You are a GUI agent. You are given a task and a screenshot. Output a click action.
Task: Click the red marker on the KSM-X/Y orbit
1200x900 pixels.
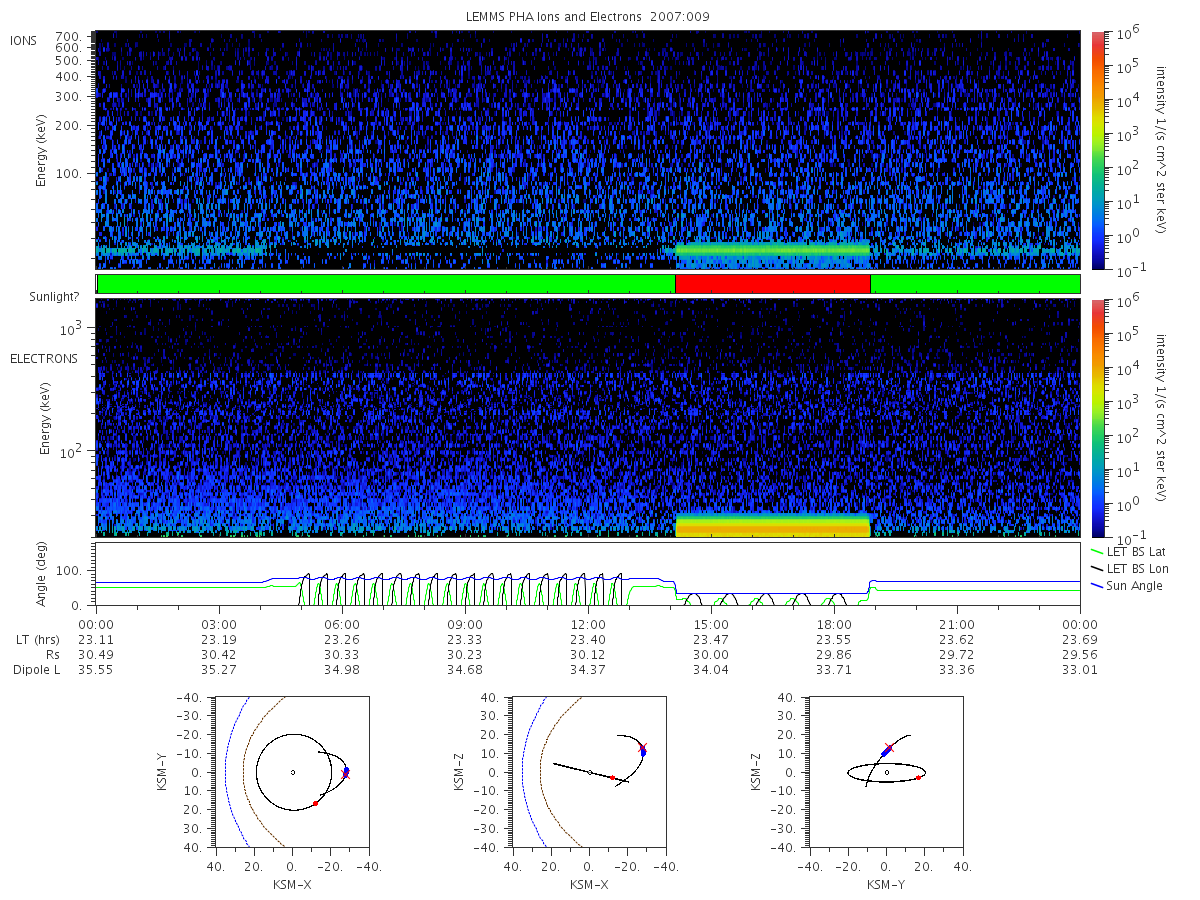pos(315,803)
